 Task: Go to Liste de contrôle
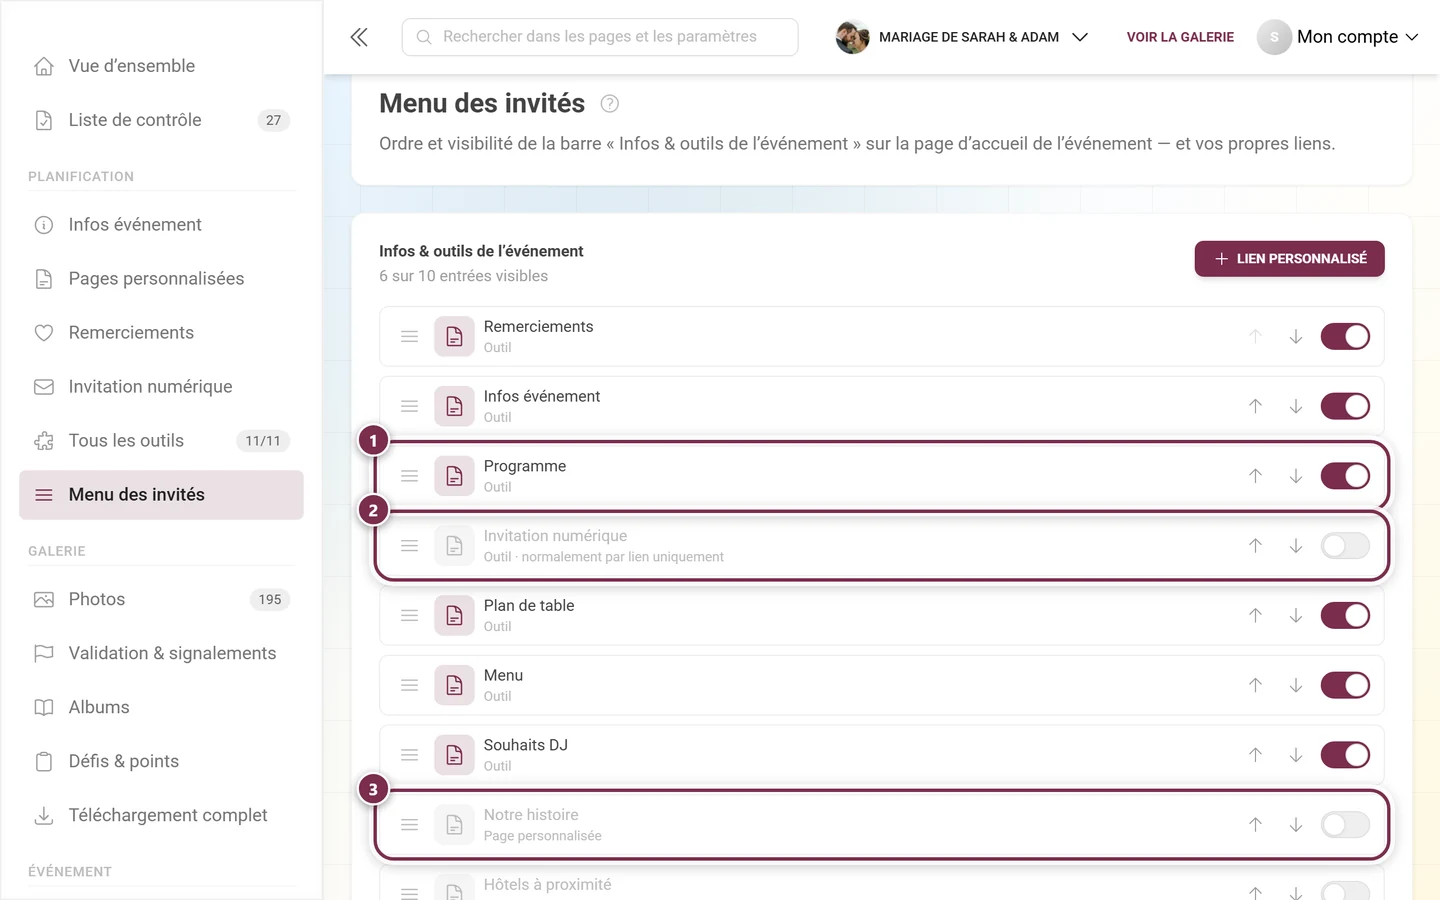tap(161, 120)
